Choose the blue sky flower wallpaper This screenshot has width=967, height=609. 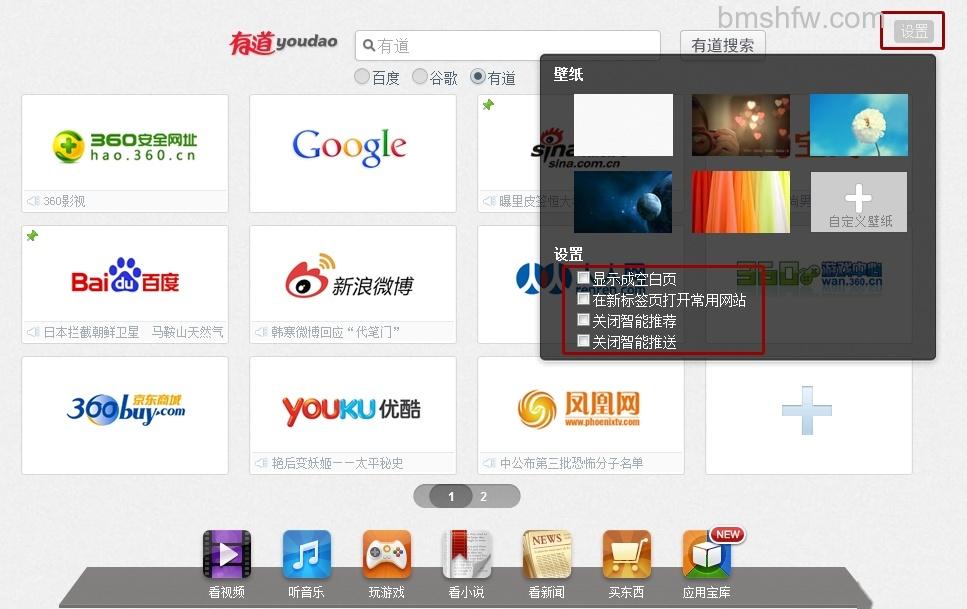tap(858, 125)
